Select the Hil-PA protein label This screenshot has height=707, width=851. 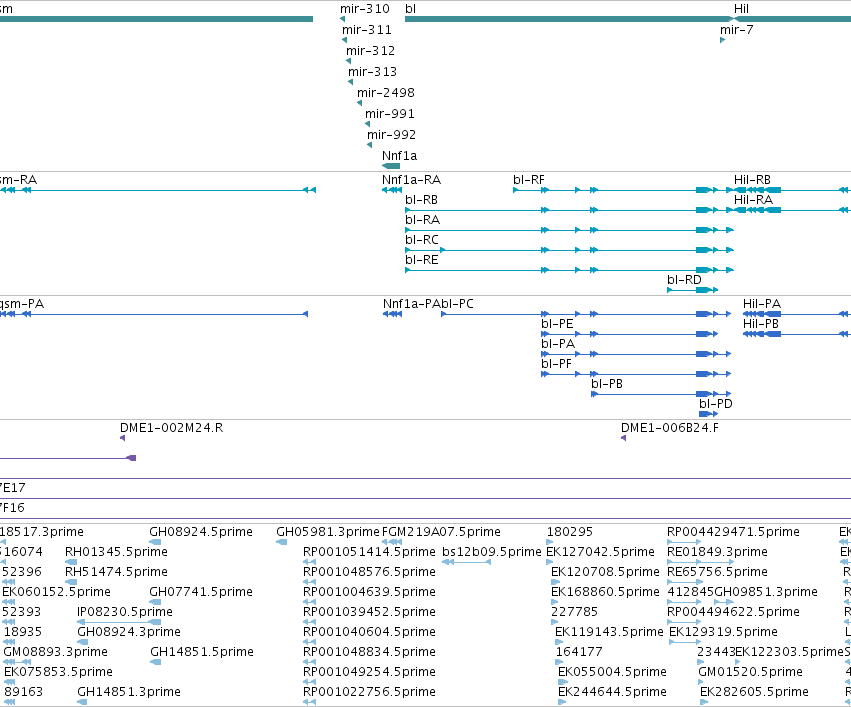762,304
